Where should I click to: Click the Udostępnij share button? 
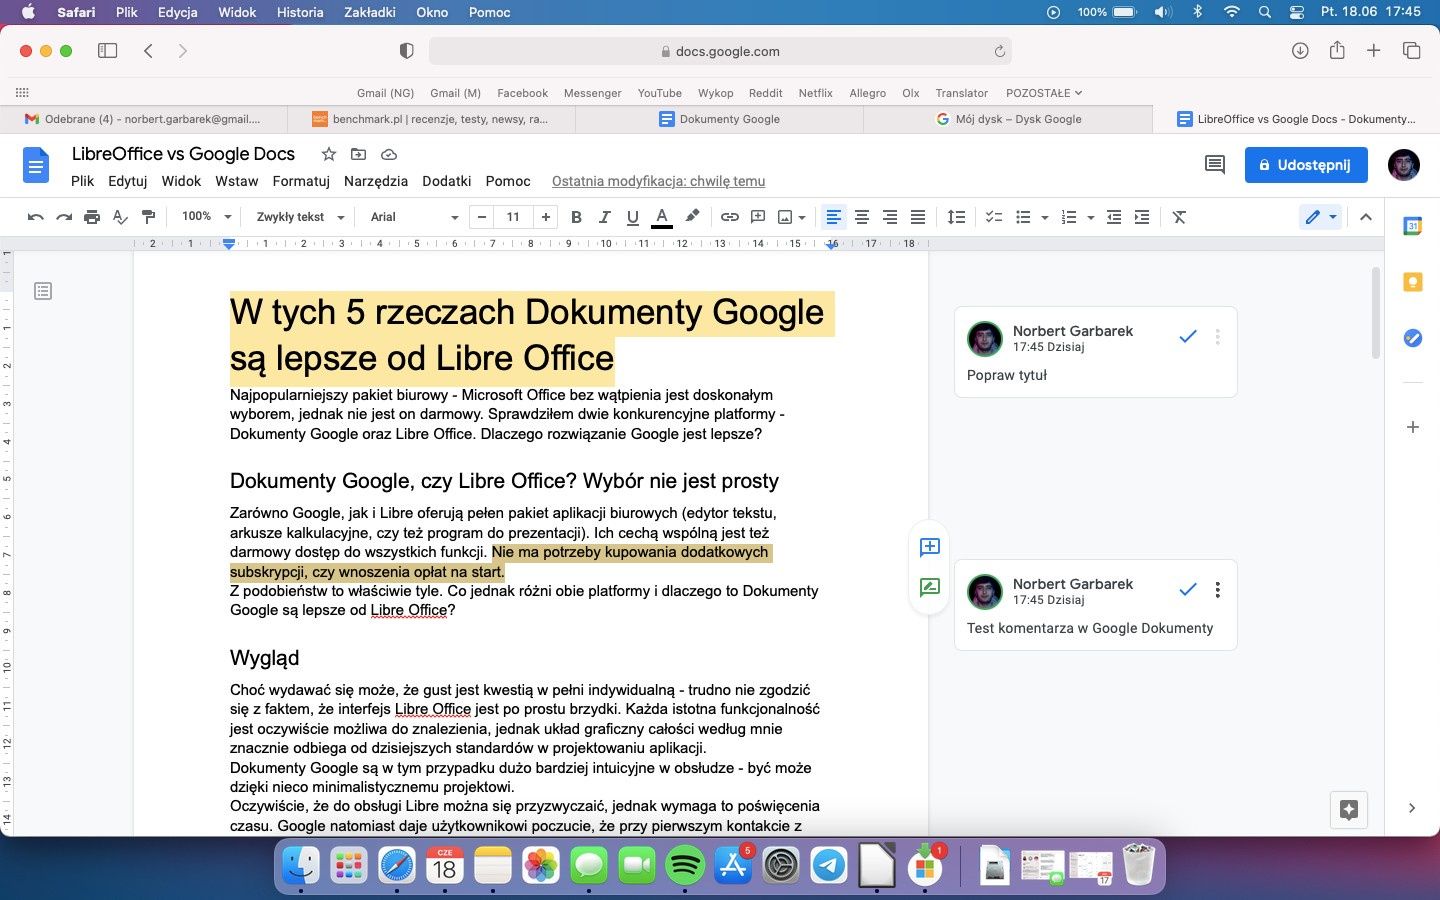tap(1305, 165)
